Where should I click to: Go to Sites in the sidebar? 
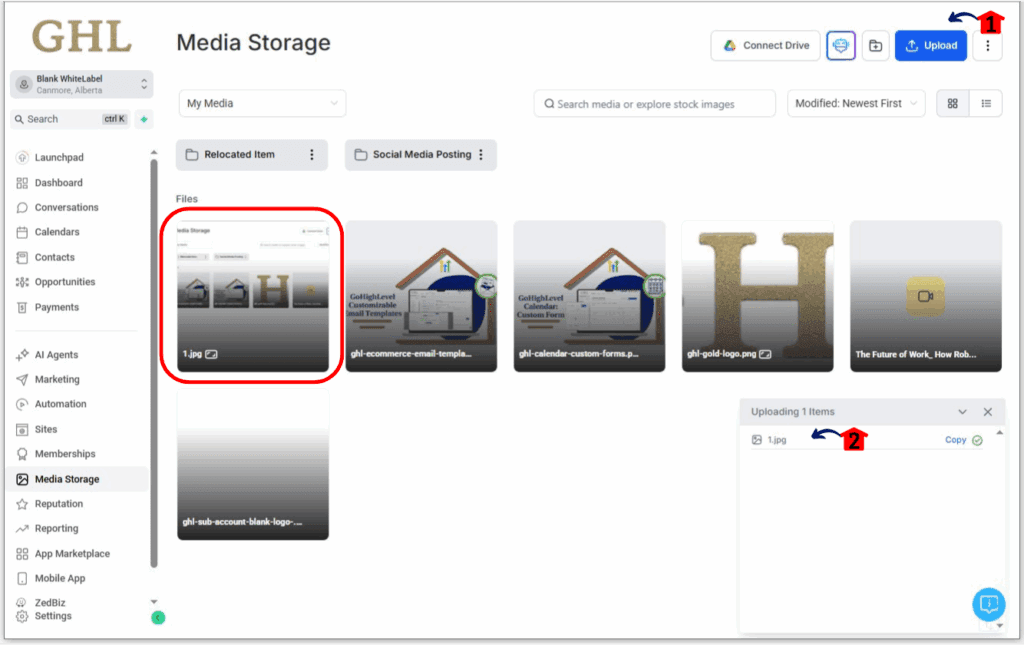point(46,429)
